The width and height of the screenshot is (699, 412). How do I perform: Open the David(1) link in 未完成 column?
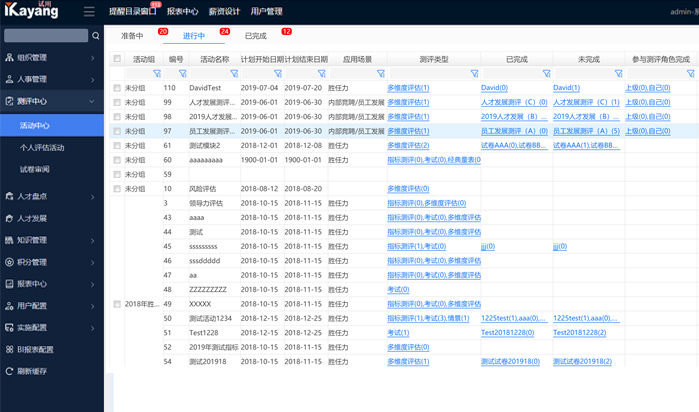[x=566, y=88]
